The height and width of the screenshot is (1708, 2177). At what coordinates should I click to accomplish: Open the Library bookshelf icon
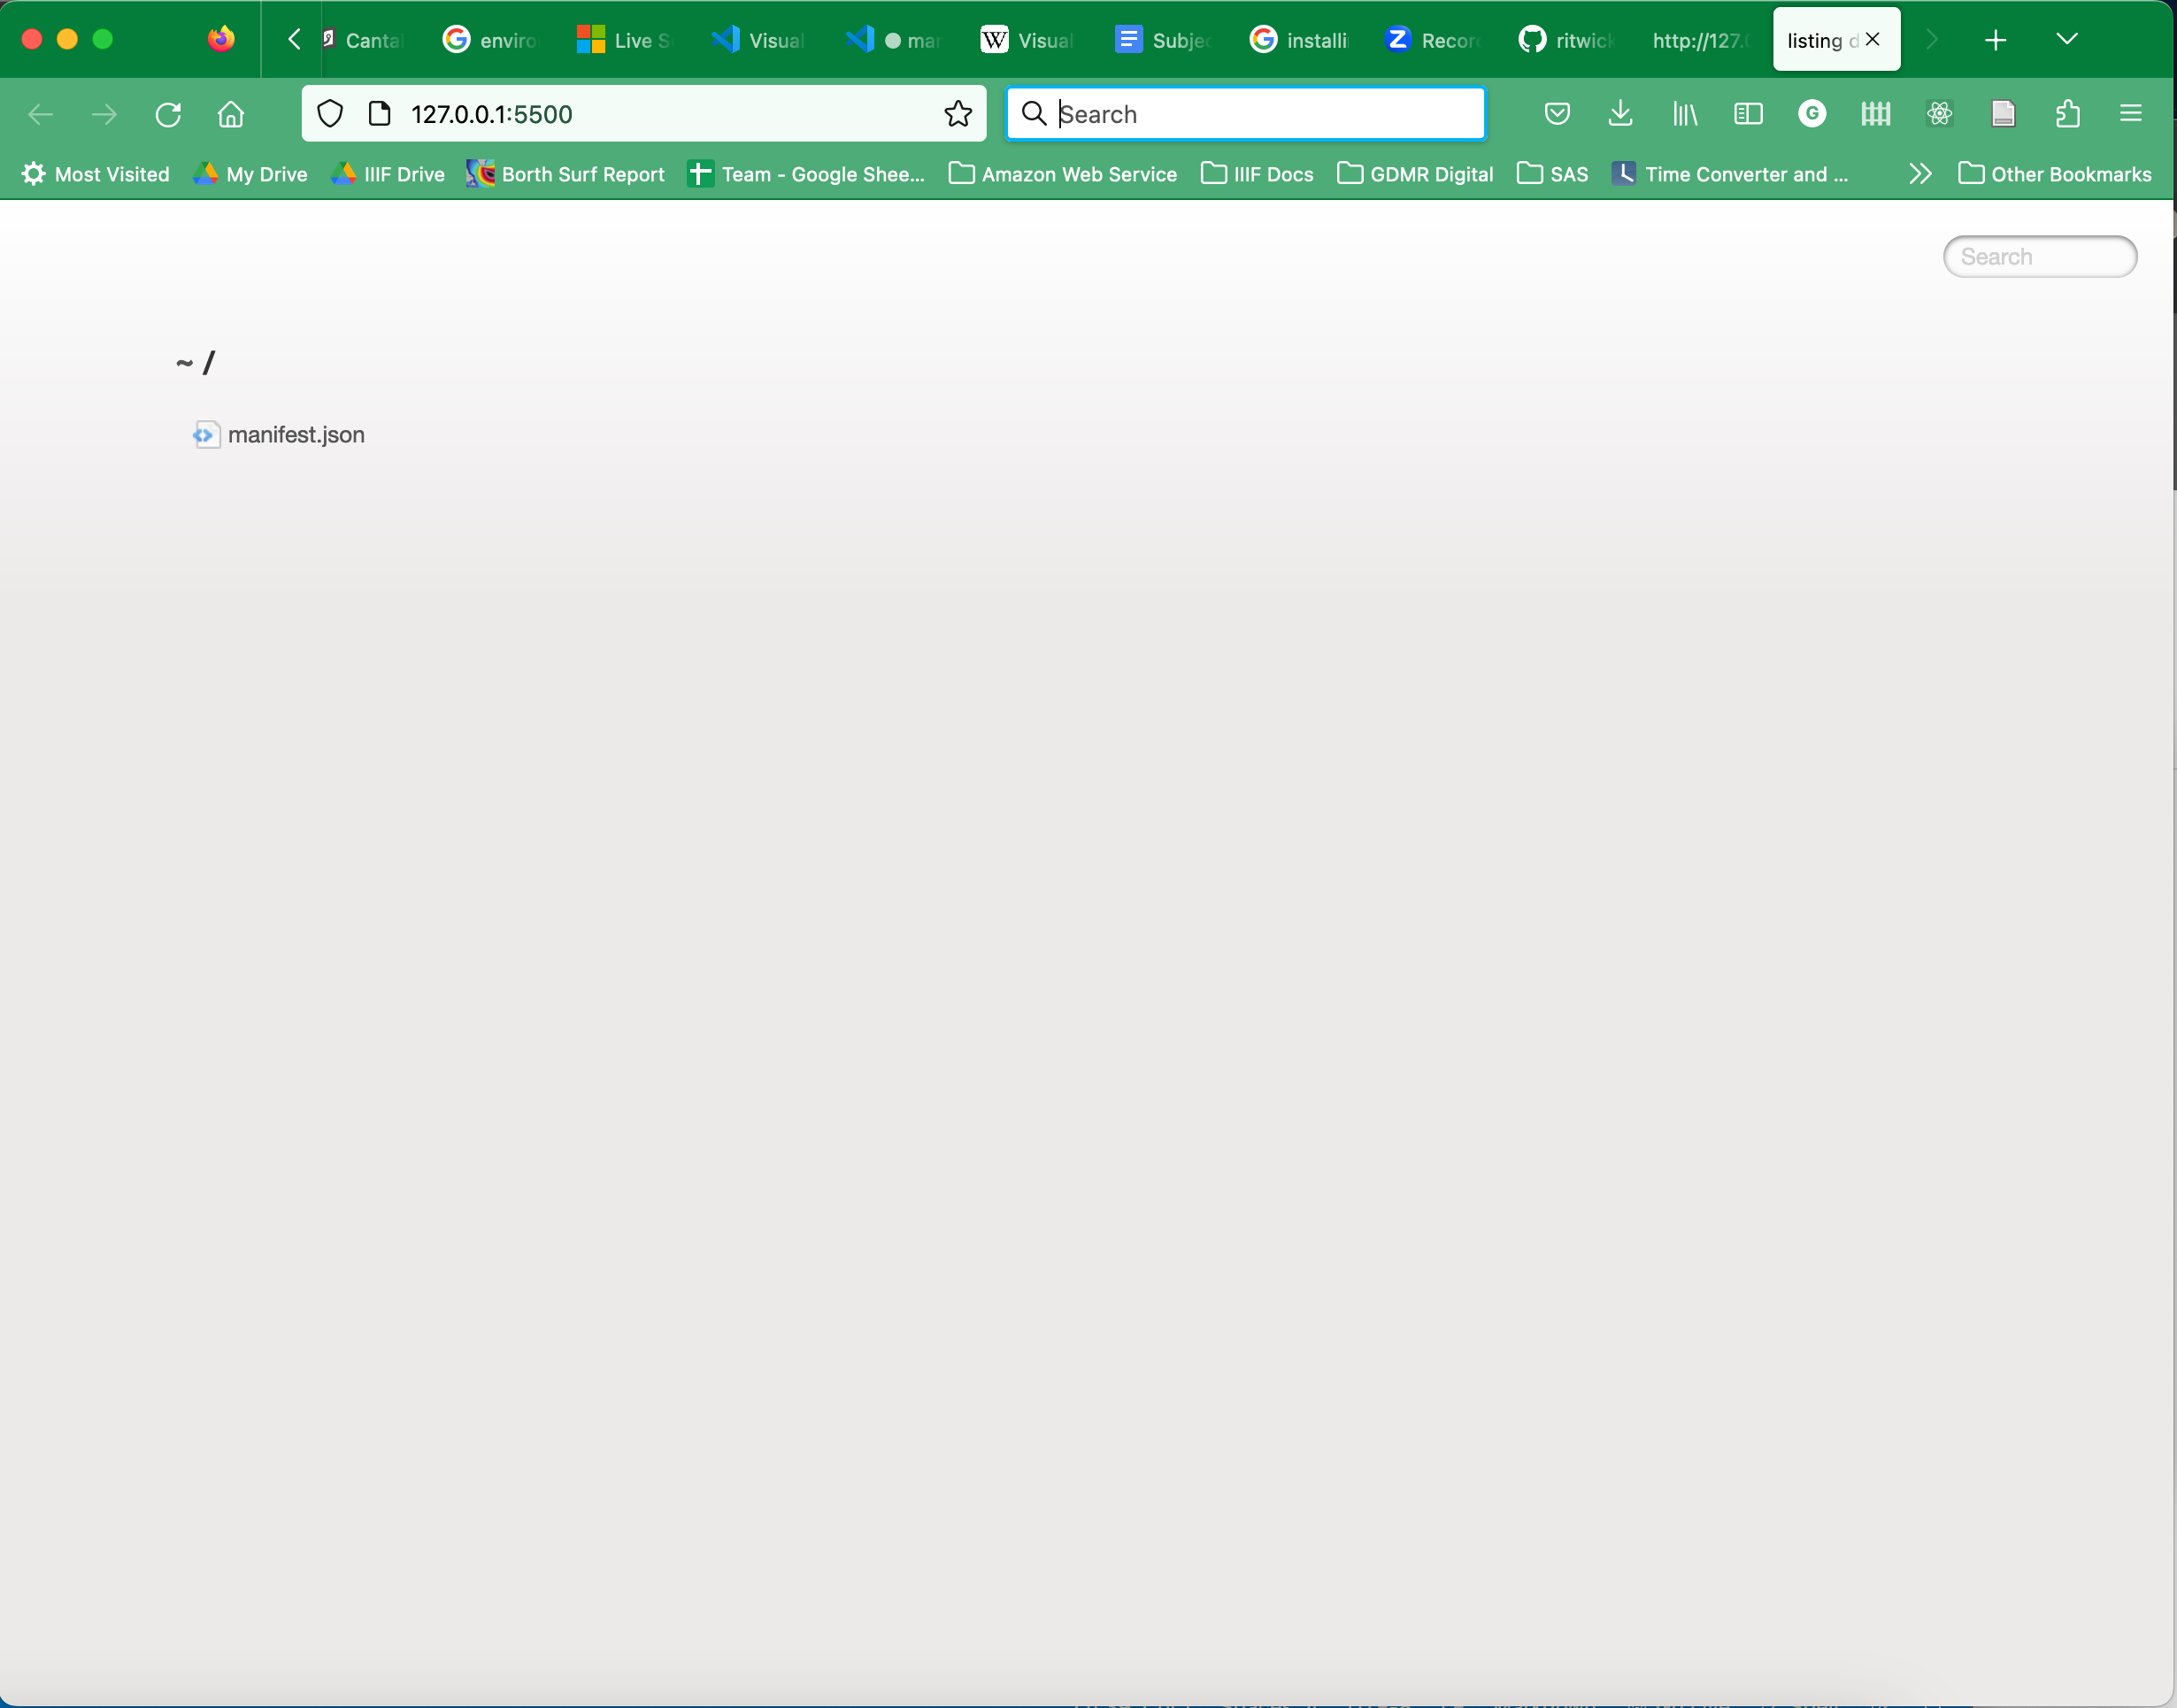1685,114
